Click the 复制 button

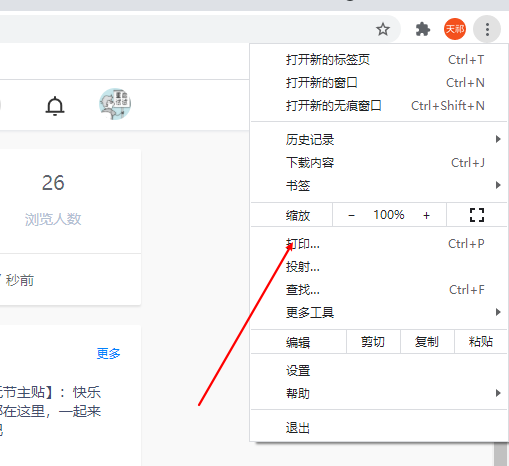pyautogui.click(x=427, y=342)
